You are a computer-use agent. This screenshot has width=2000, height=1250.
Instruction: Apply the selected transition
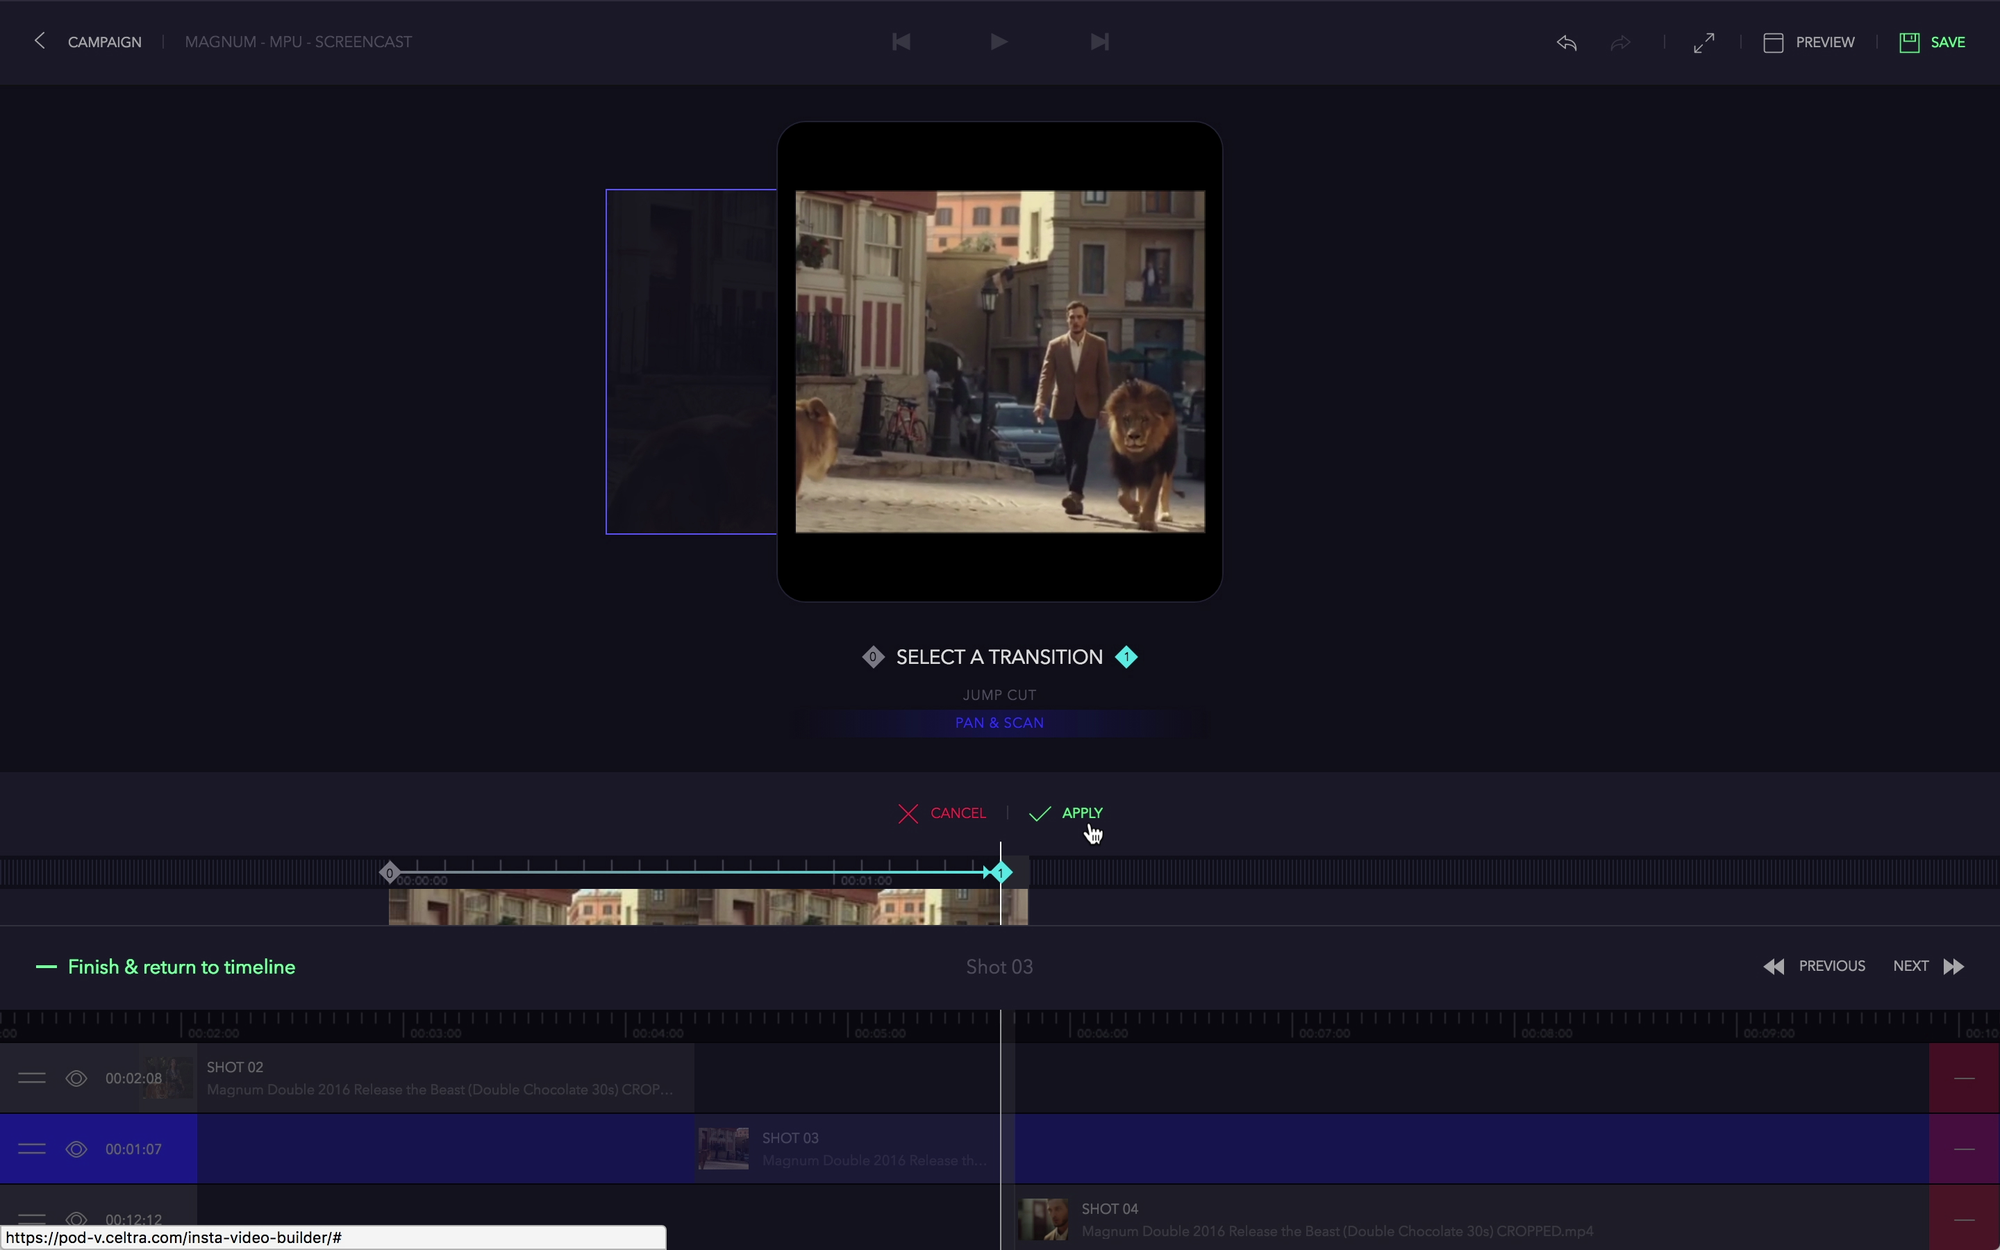pyautogui.click(x=1082, y=813)
